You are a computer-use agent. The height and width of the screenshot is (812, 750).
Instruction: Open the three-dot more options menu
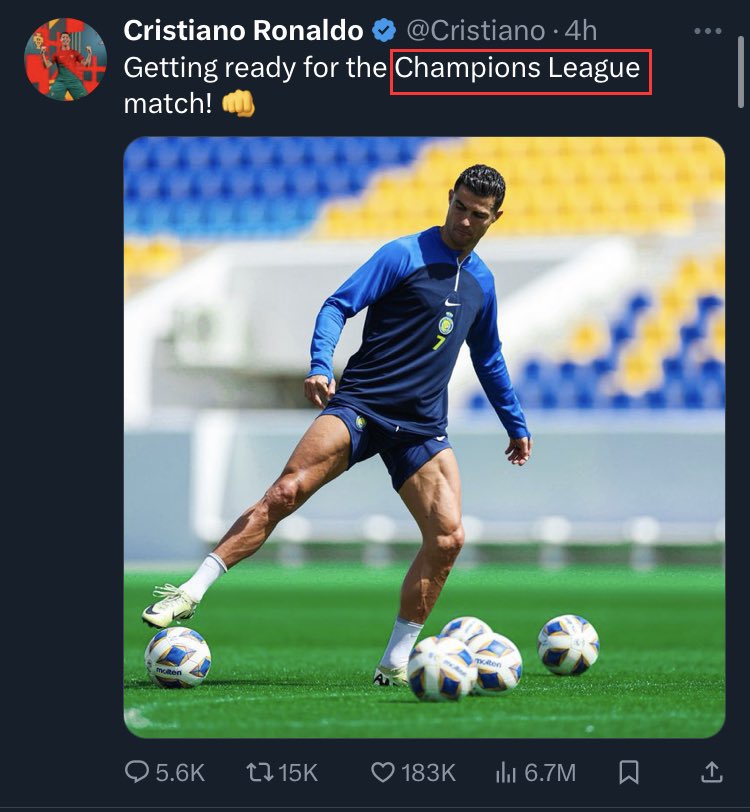point(708,31)
